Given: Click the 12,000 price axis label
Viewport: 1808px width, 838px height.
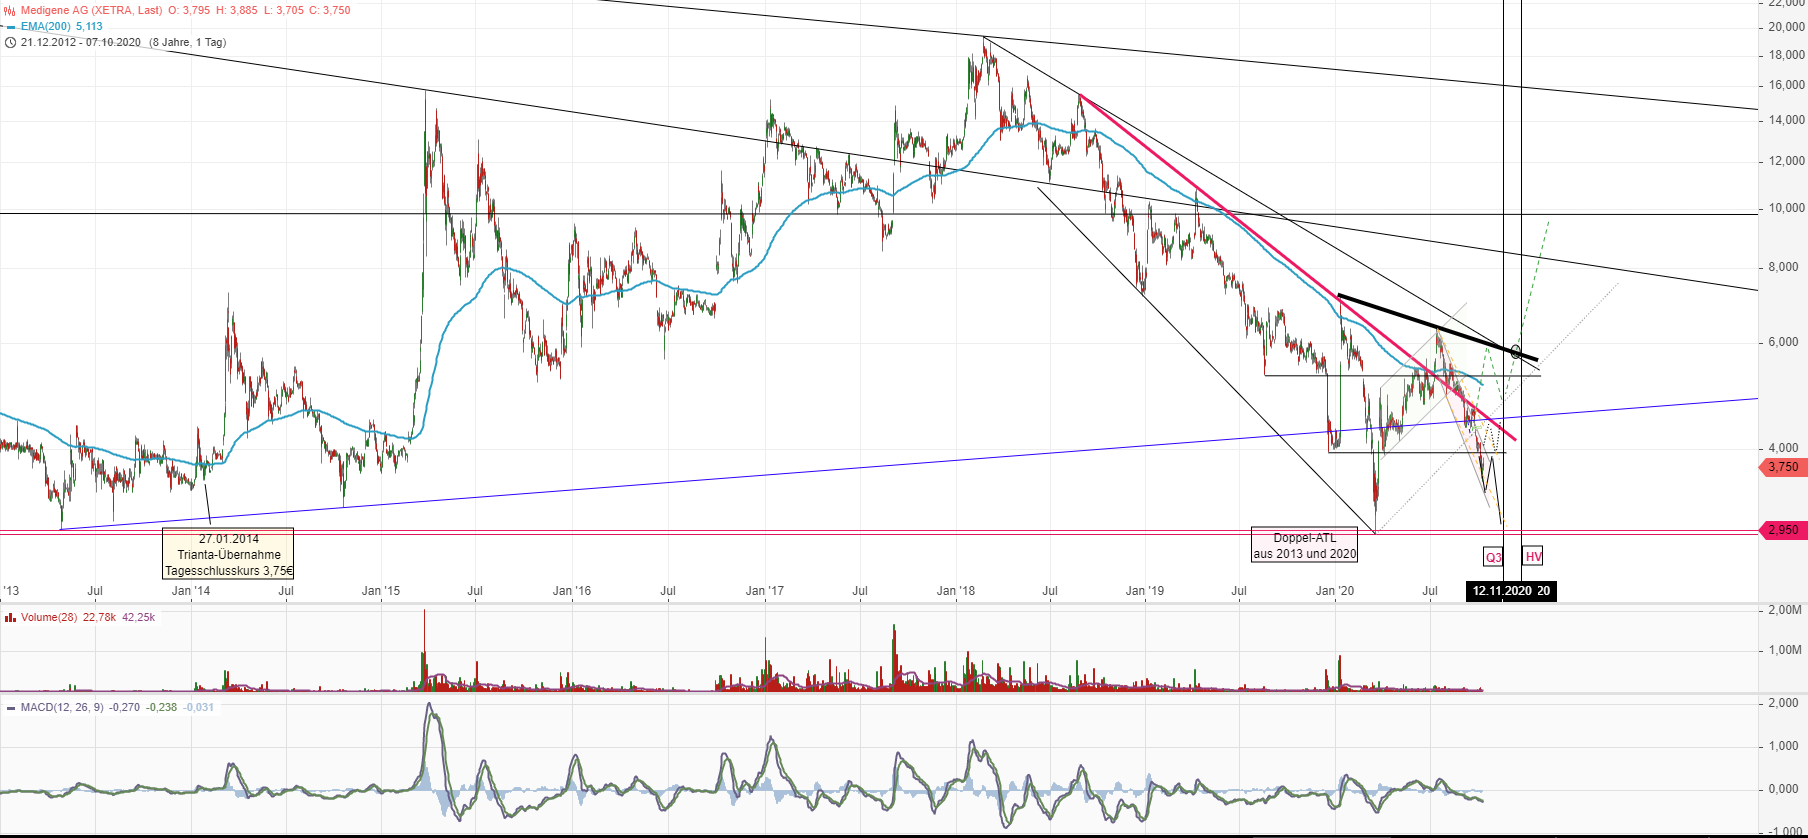Looking at the screenshot, I should (x=1787, y=161).
